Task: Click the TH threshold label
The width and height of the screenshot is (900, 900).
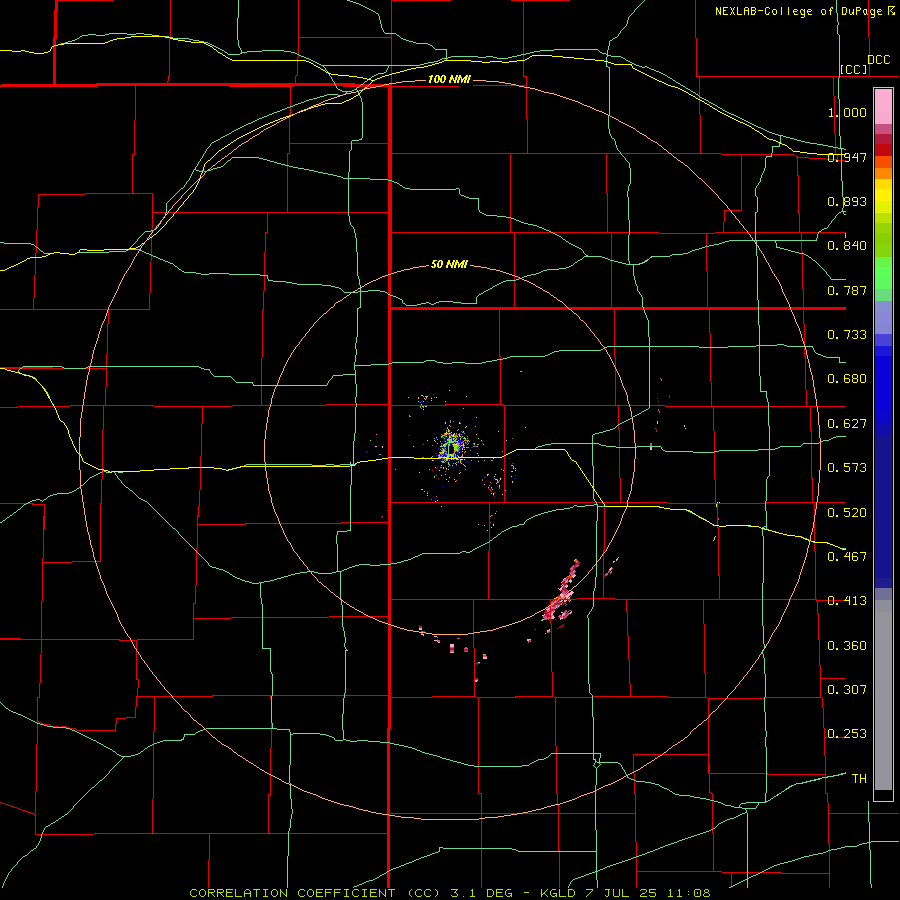Action: (859, 779)
